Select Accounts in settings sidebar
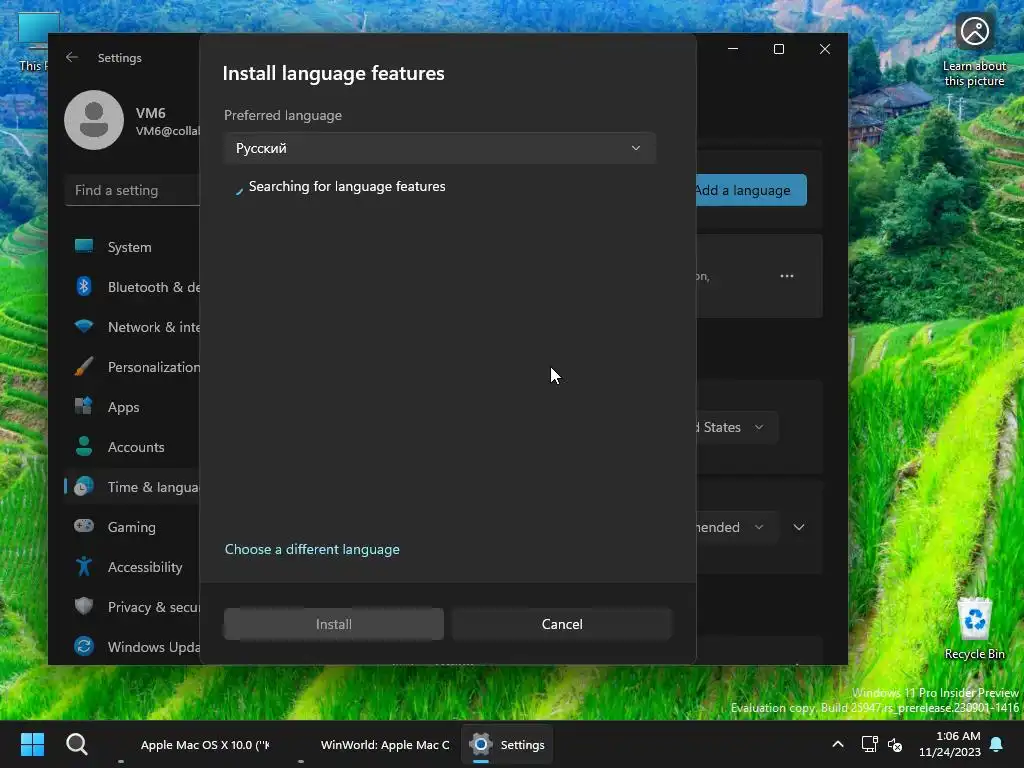Screen dimensions: 1024x768 pyautogui.click(x=133, y=447)
